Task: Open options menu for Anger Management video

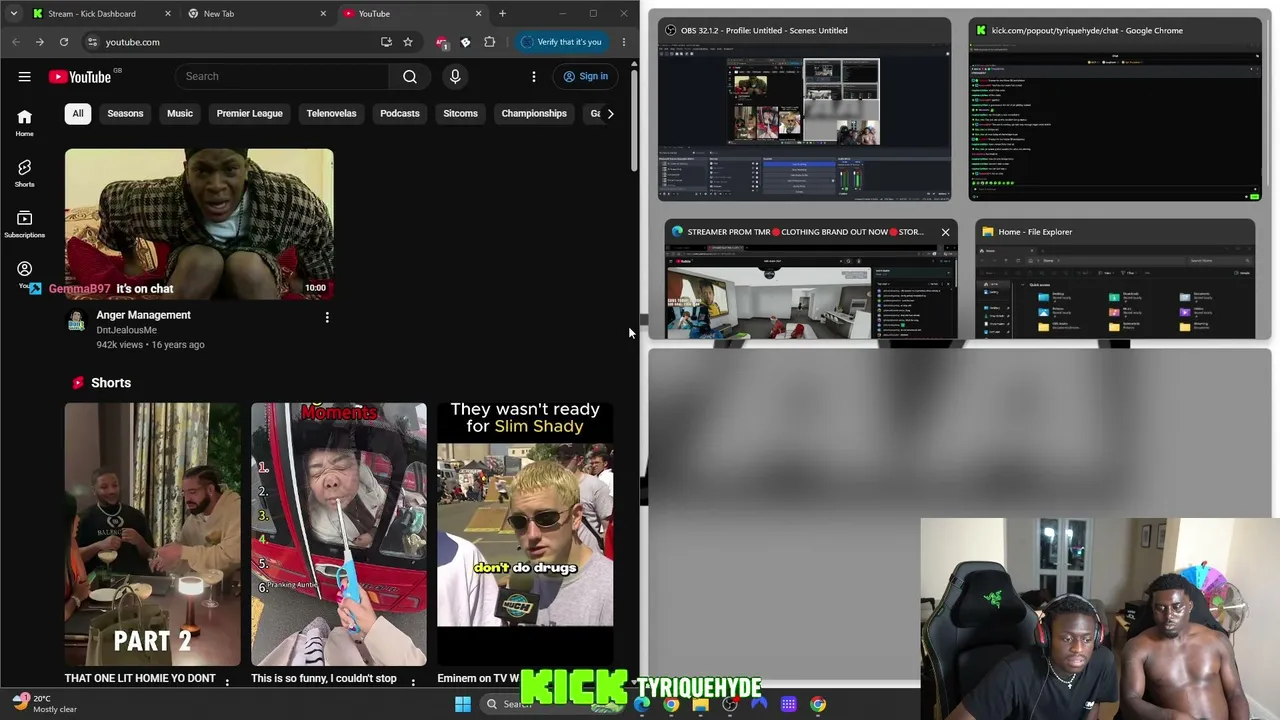Action: [x=327, y=317]
